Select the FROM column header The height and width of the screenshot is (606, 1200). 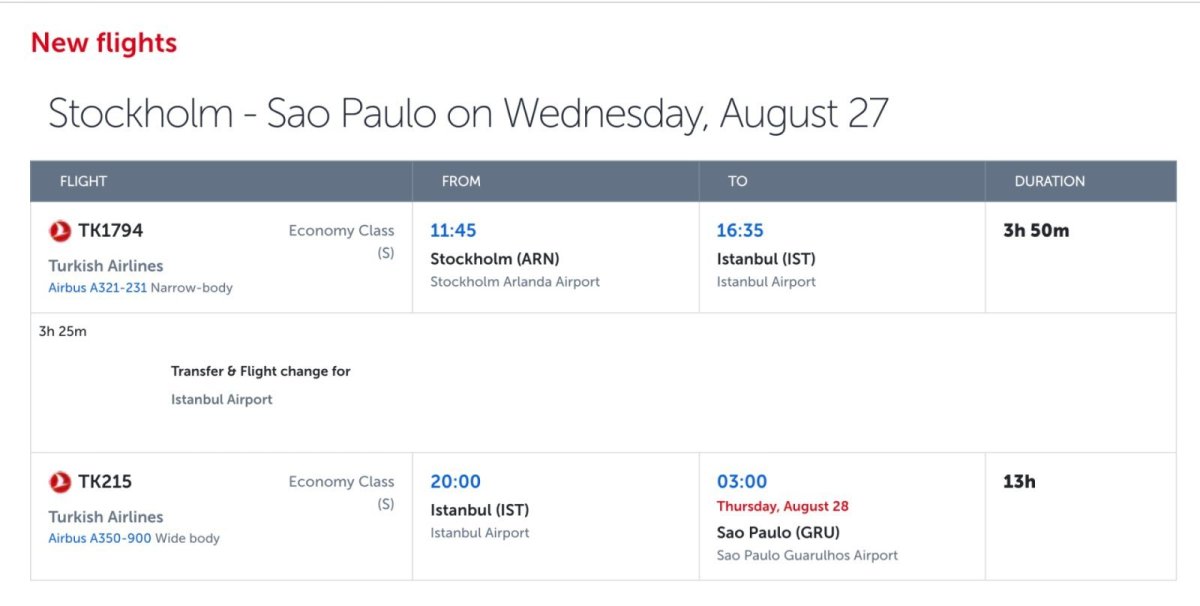[x=461, y=181]
